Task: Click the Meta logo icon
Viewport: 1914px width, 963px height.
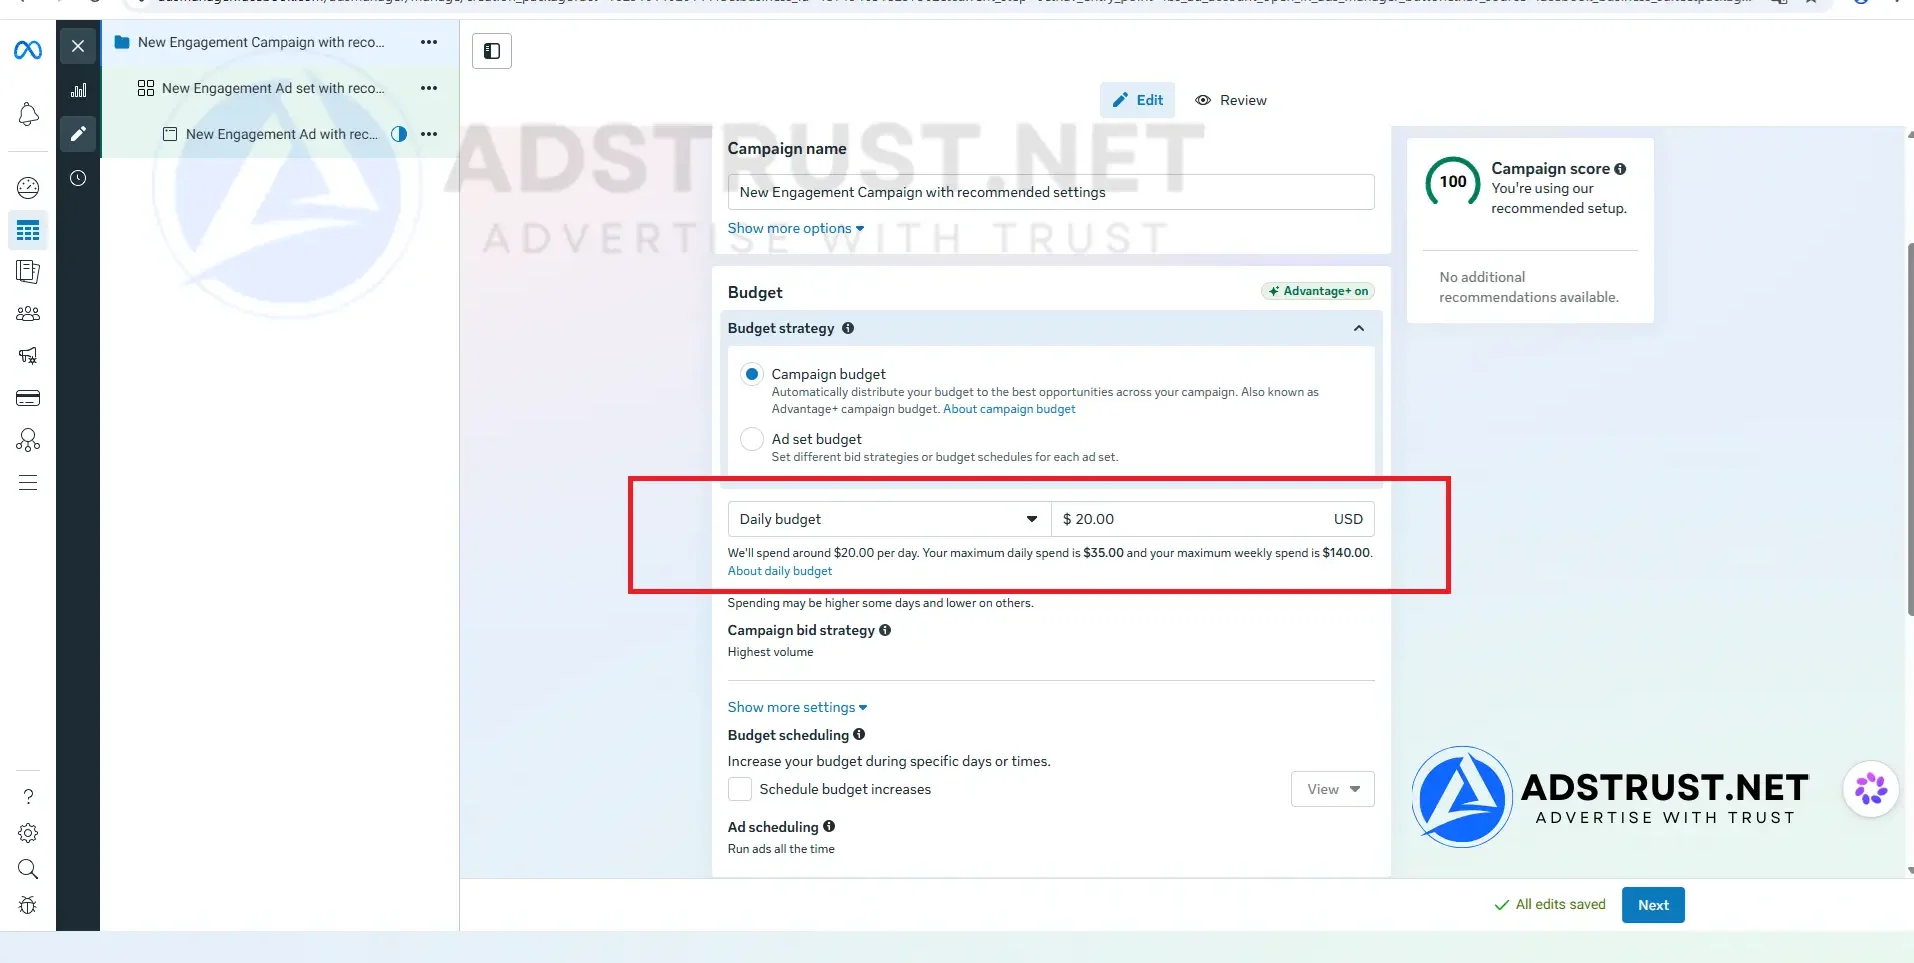Action: tap(28, 49)
